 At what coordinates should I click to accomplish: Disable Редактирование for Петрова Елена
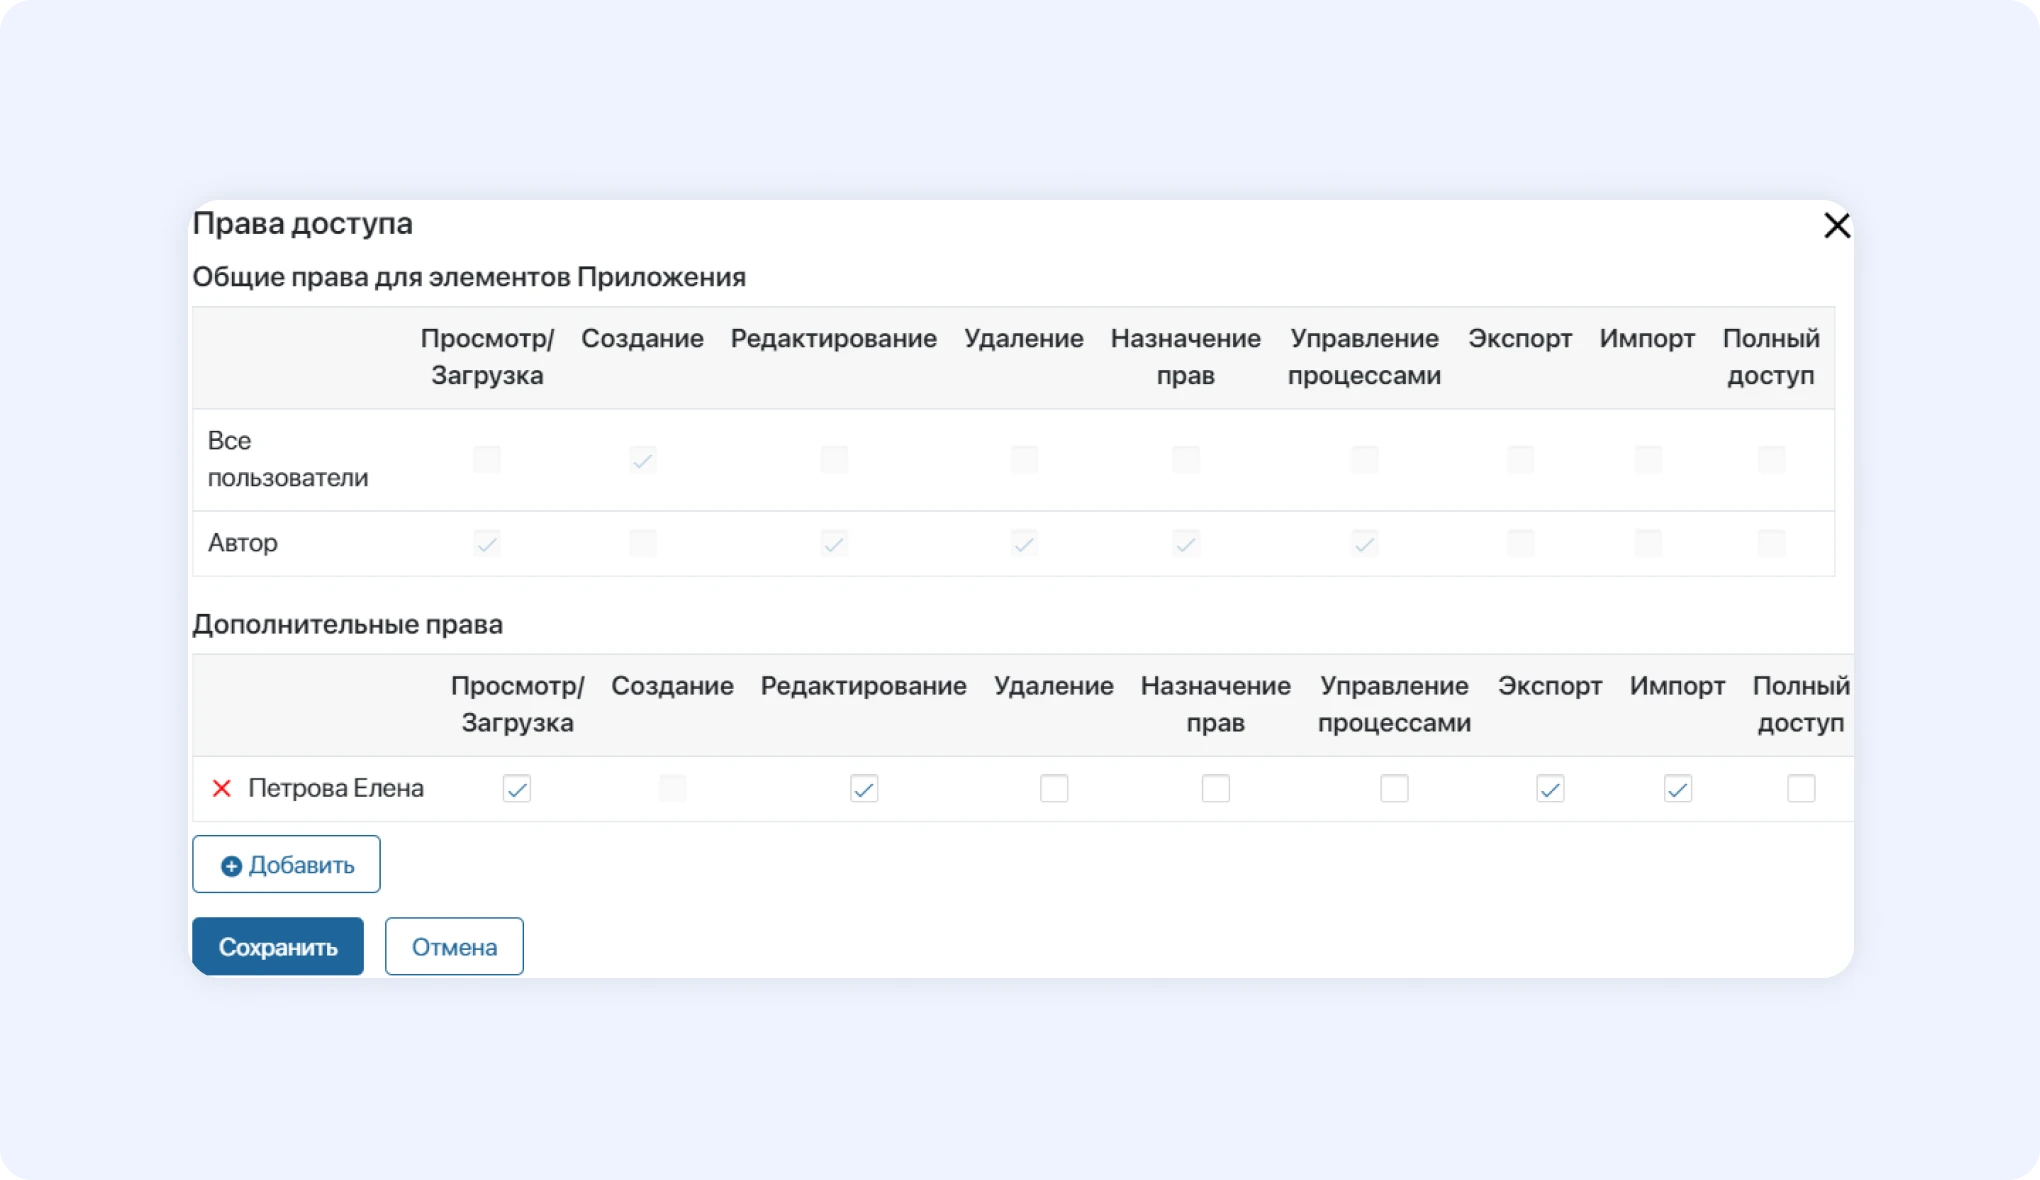863,789
